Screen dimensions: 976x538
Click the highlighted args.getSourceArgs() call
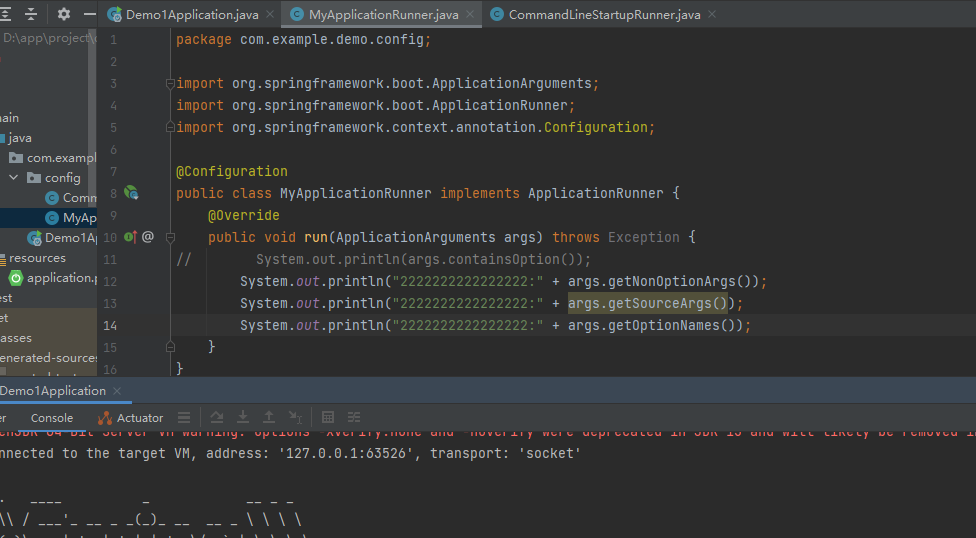pyautogui.click(x=647, y=303)
